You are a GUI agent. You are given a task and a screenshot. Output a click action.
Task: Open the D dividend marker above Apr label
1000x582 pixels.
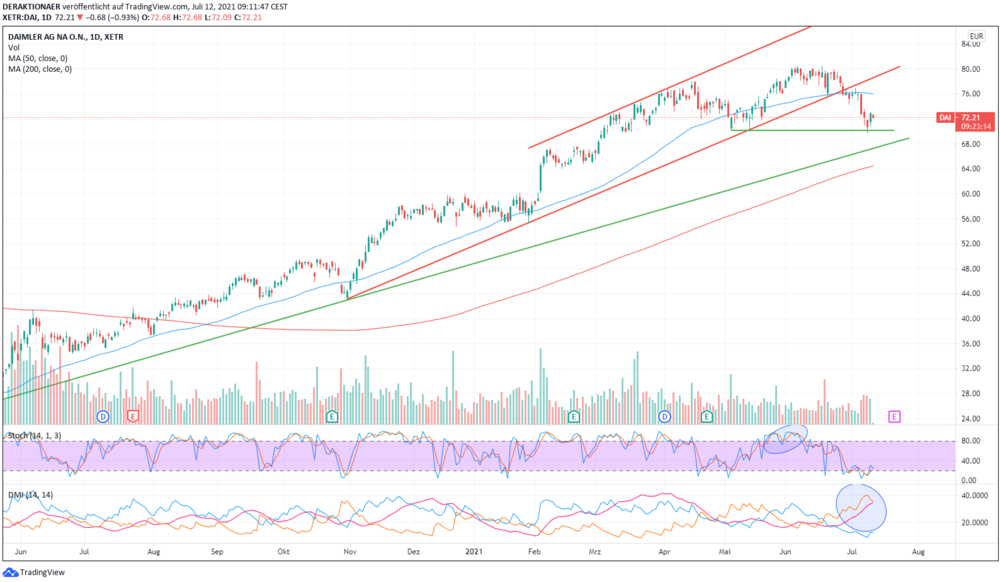(x=665, y=416)
